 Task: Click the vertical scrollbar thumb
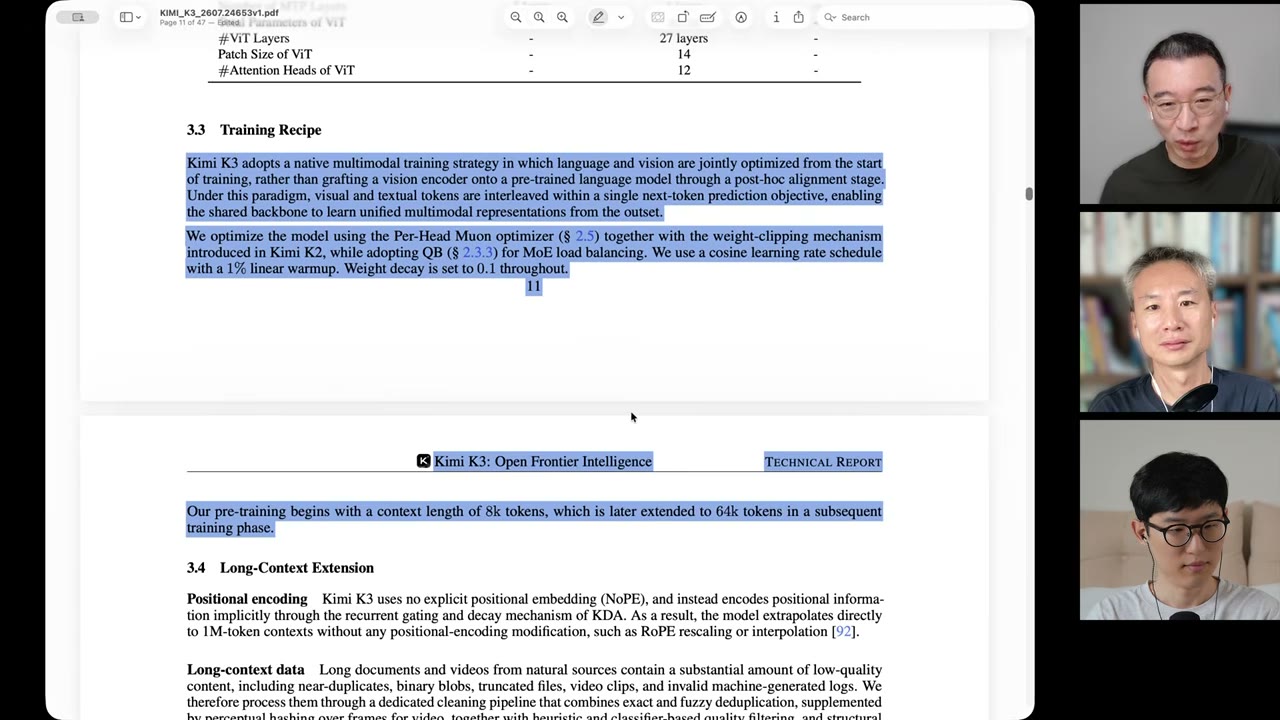coord(1028,193)
